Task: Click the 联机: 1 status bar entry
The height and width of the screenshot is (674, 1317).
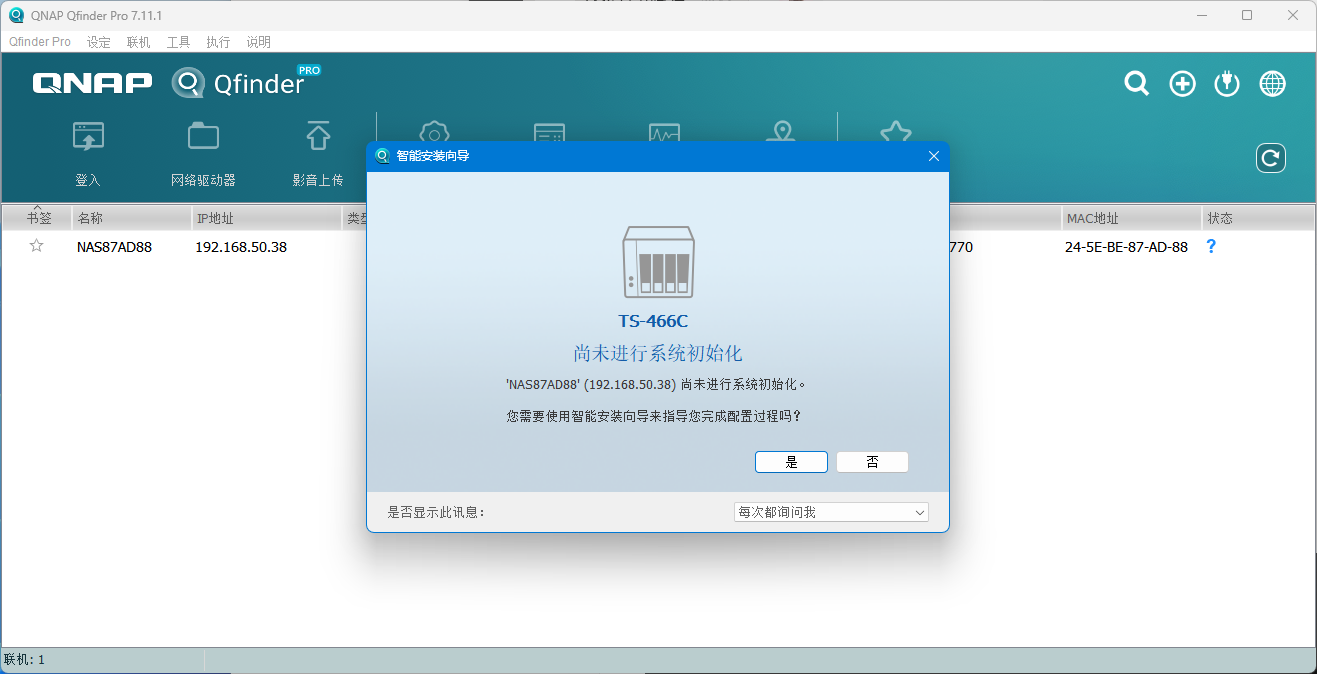Action: tap(24, 660)
